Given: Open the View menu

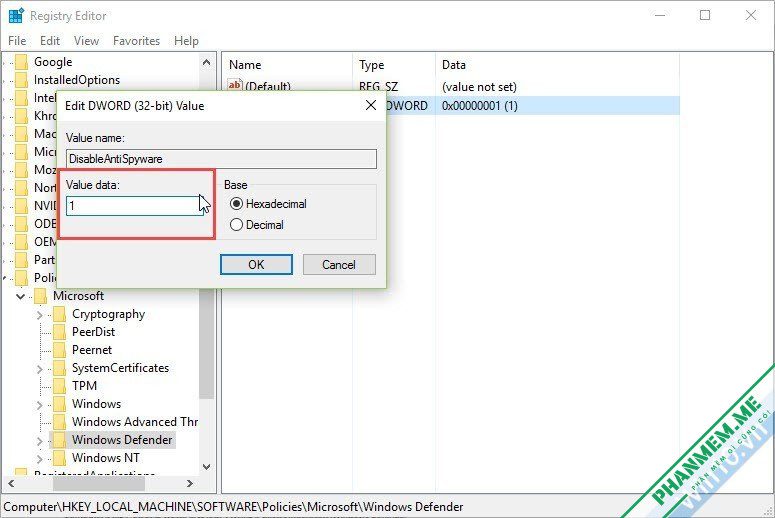Looking at the screenshot, I should 86,41.
